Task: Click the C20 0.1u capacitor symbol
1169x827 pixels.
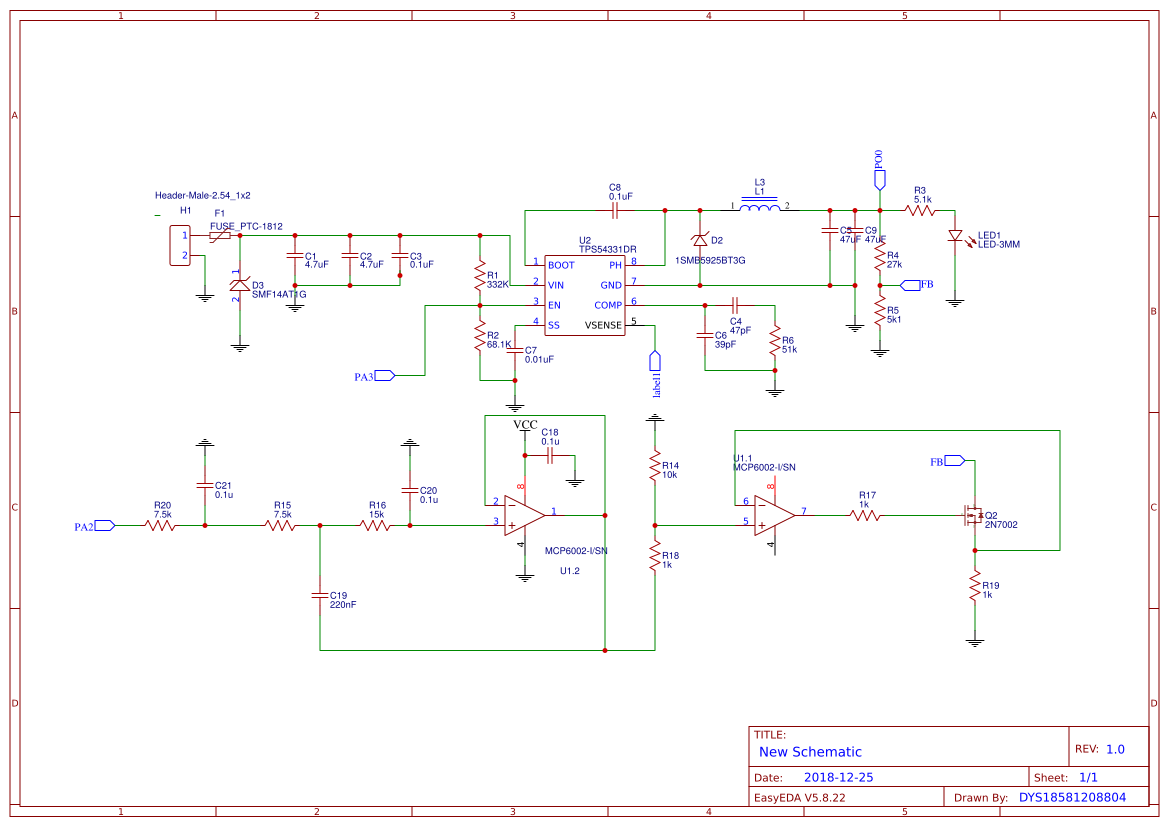Action: [x=409, y=491]
